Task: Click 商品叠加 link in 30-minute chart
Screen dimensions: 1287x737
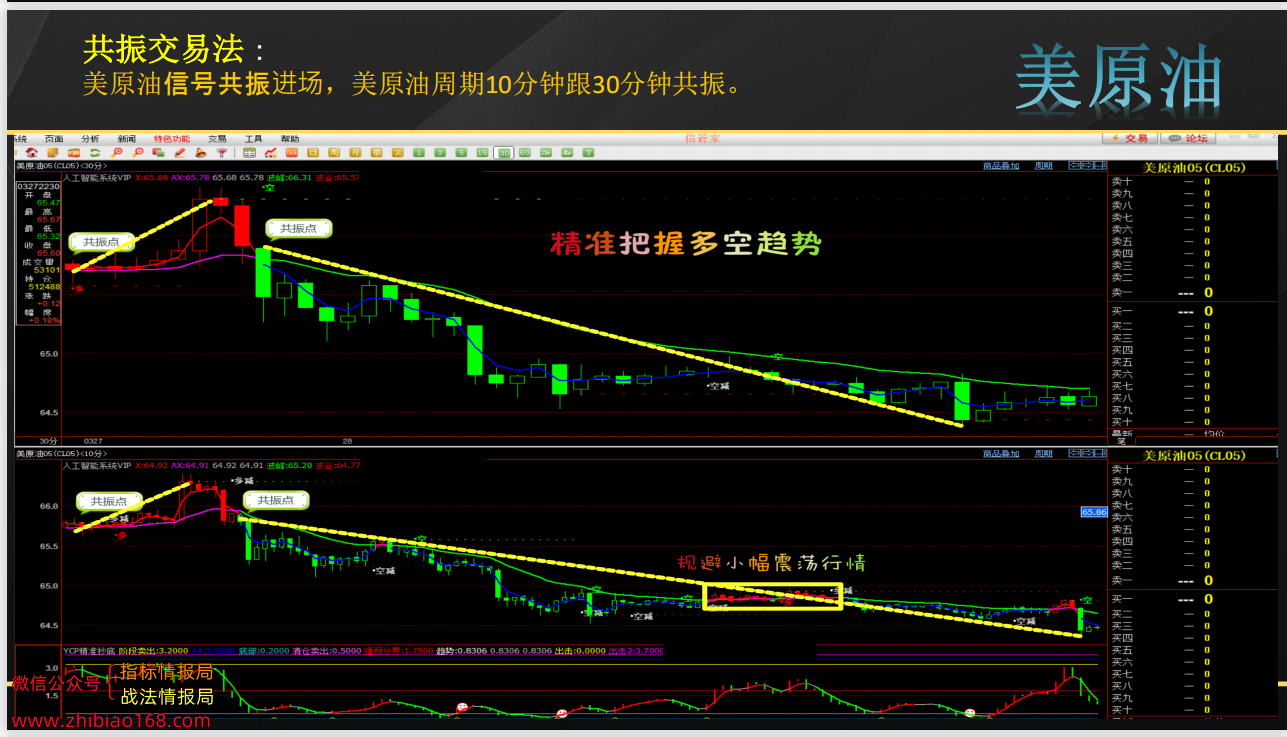Action: 1001,166
